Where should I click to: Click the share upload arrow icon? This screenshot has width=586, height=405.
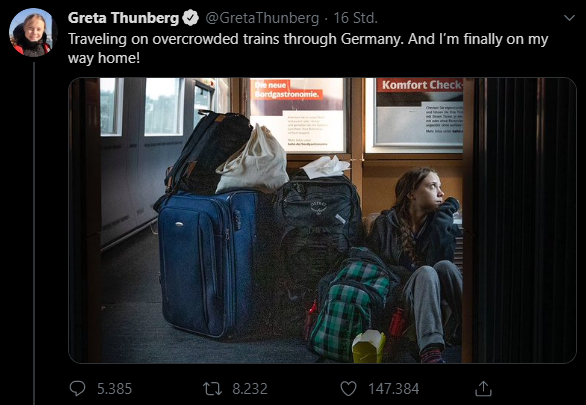(x=483, y=388)
